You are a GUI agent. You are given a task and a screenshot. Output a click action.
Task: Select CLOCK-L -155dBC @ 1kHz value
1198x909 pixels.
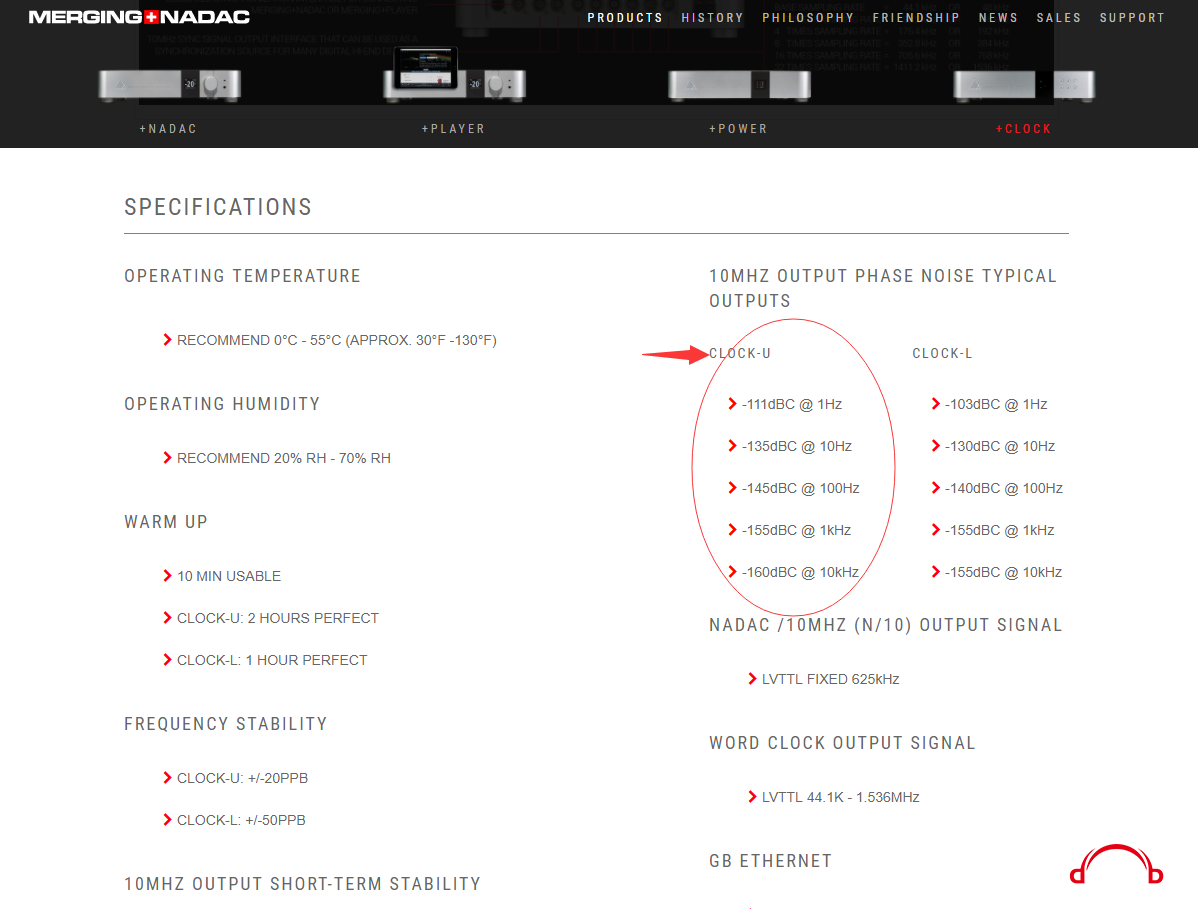coord(999,530)
